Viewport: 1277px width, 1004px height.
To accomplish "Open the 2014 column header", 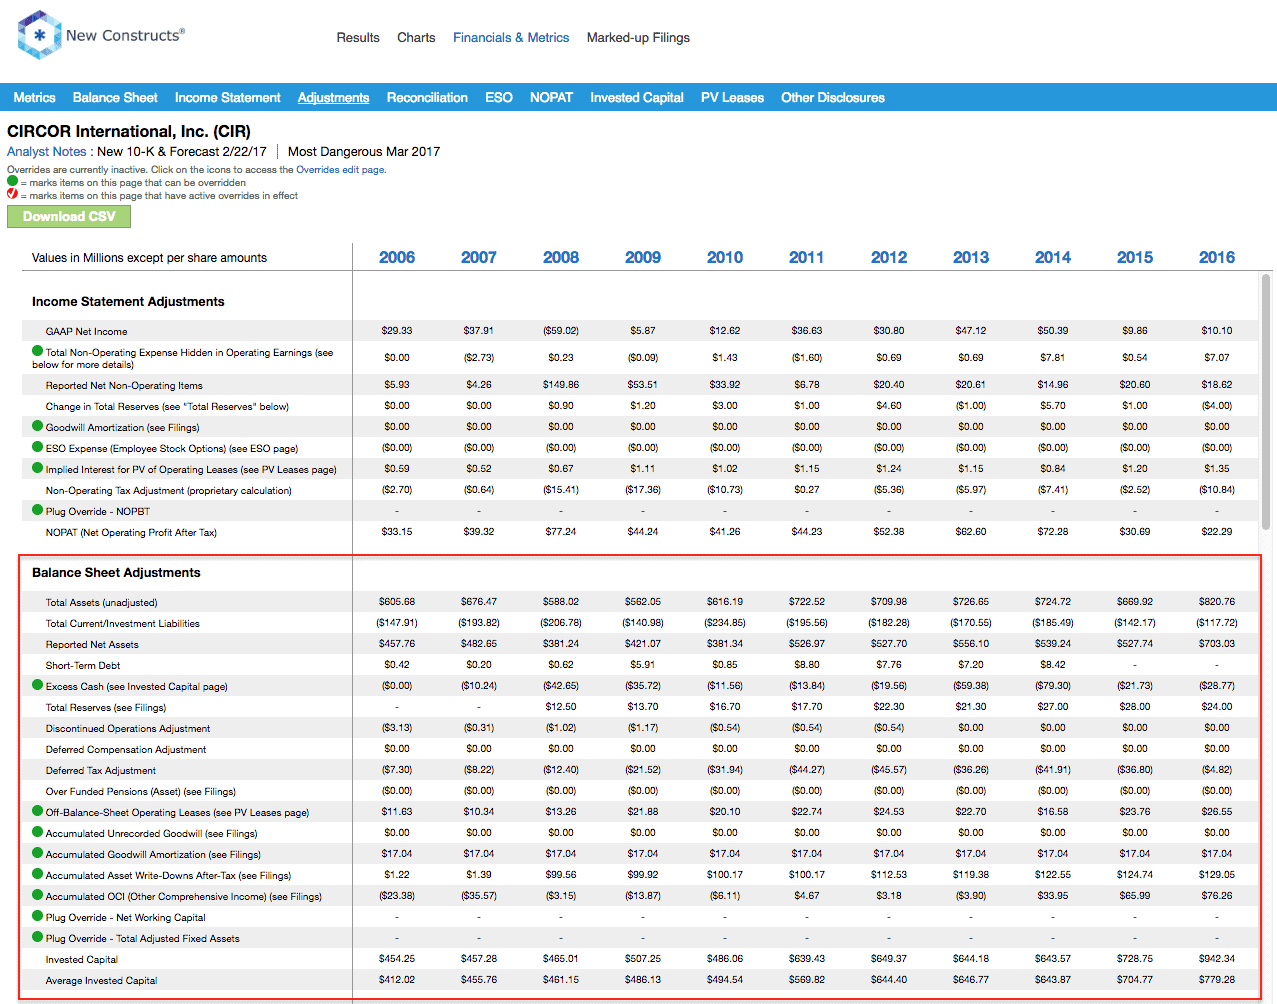I will (x=1053, y=257).
